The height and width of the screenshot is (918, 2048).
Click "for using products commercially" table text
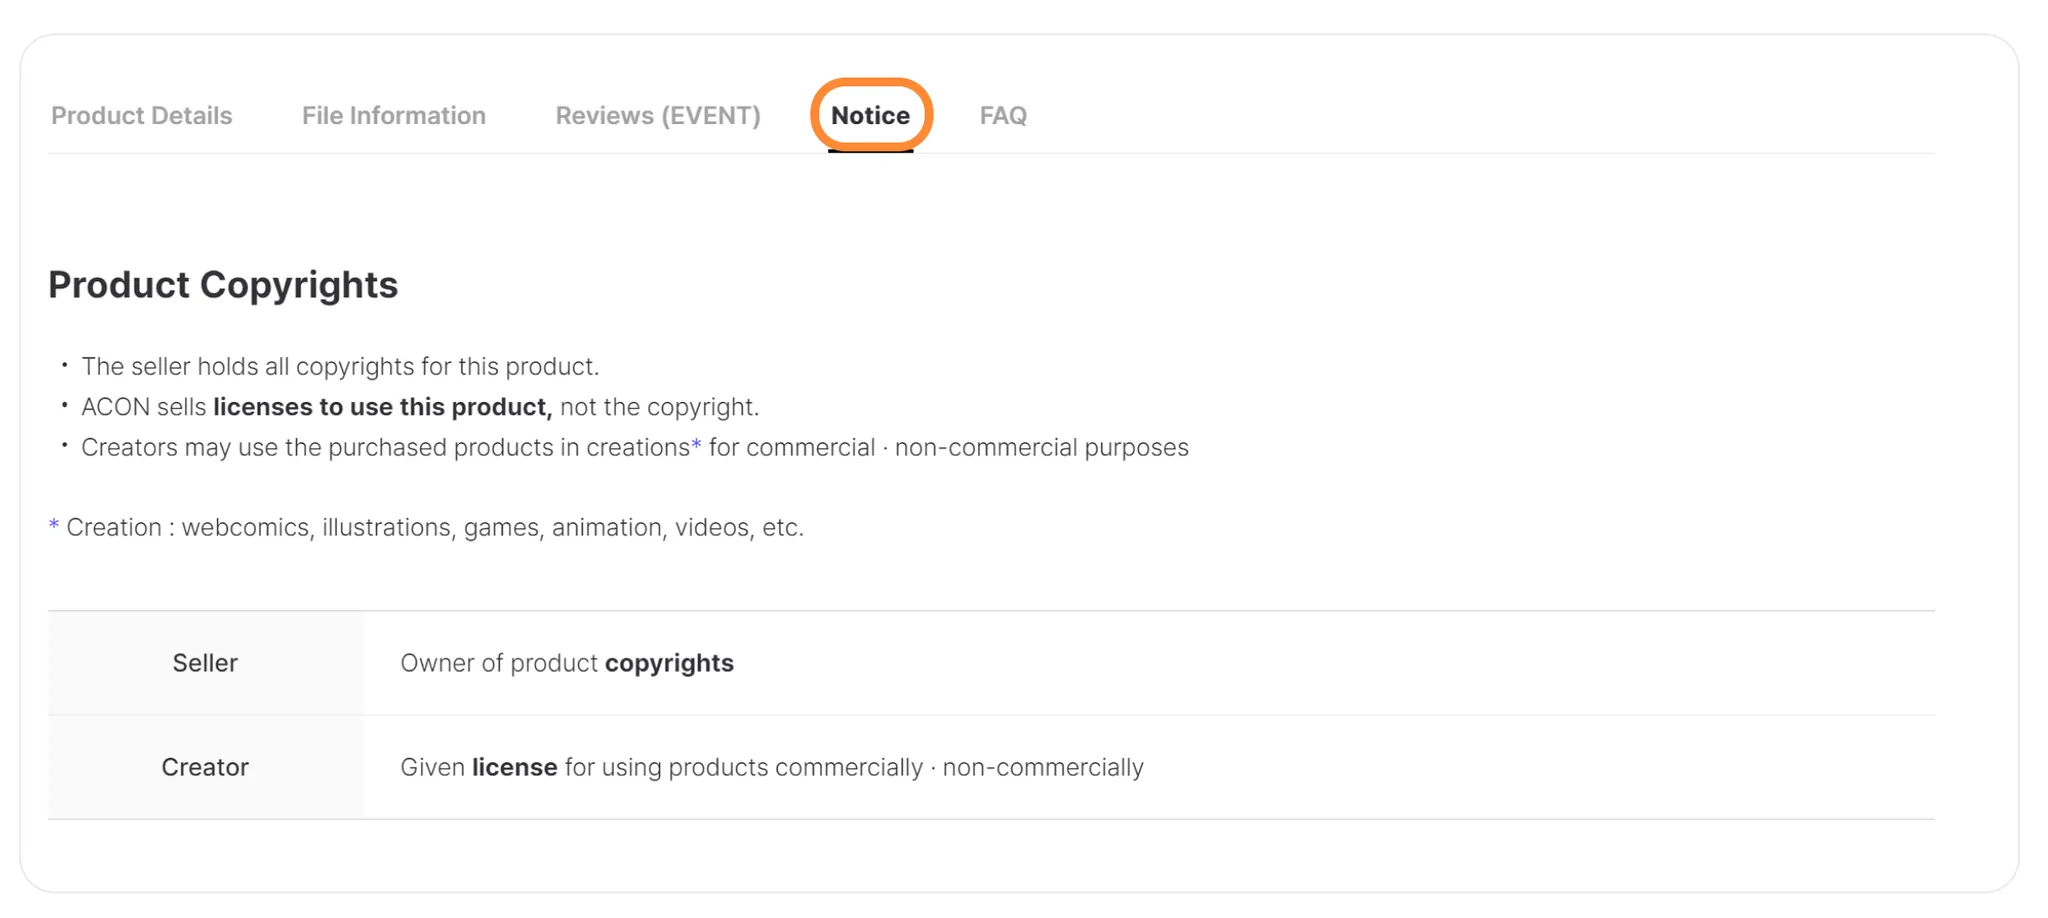(x=743, y=767)
